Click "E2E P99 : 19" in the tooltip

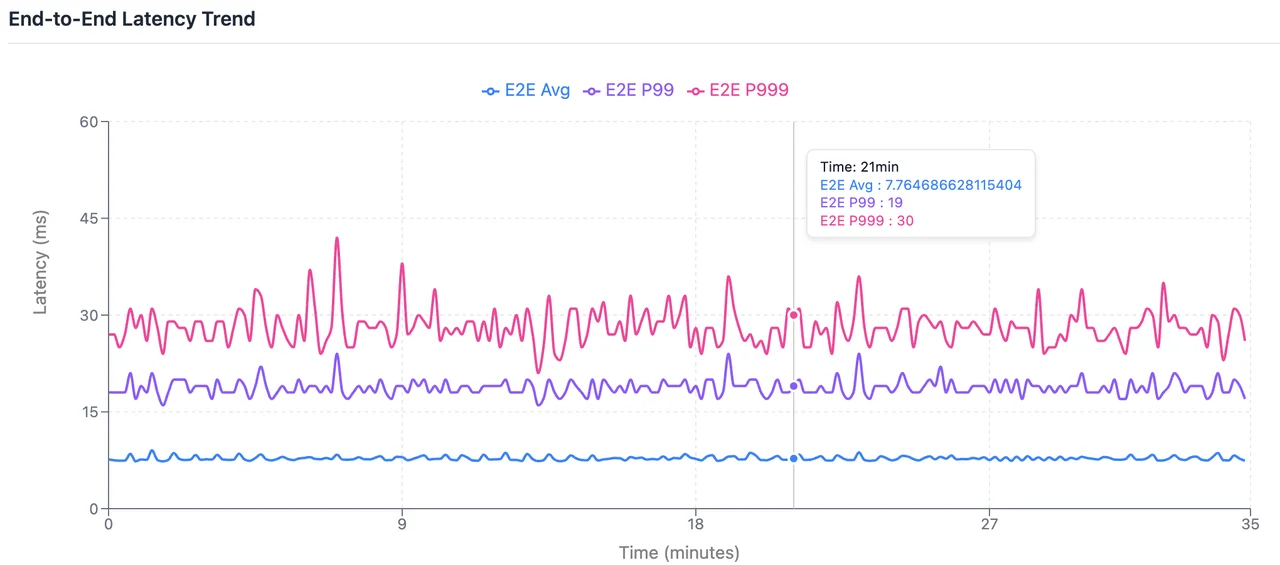[x=861, y=203]
